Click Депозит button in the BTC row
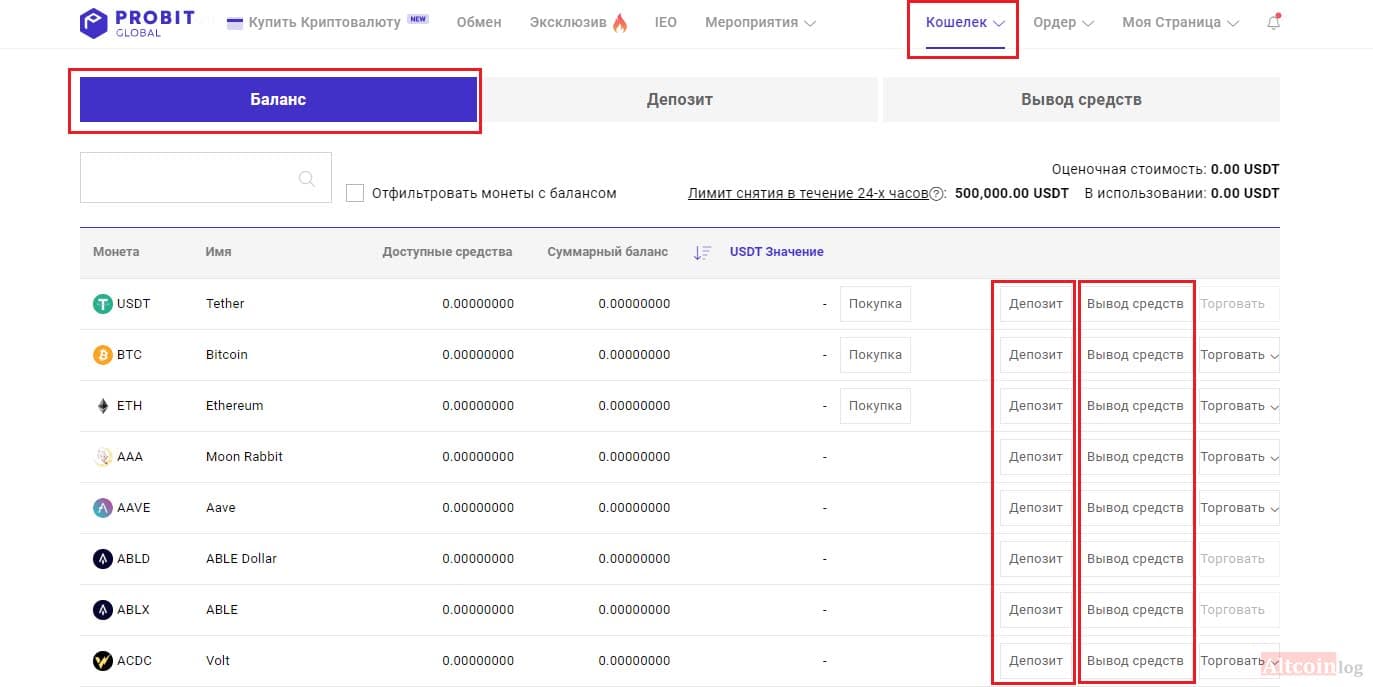Image resolution: width=1373 pixels, height=687 pixels. coord(1036,355)
